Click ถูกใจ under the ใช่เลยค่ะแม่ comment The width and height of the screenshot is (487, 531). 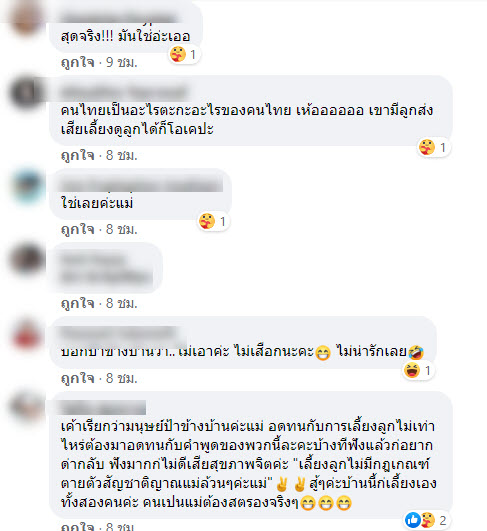point(78,229)
